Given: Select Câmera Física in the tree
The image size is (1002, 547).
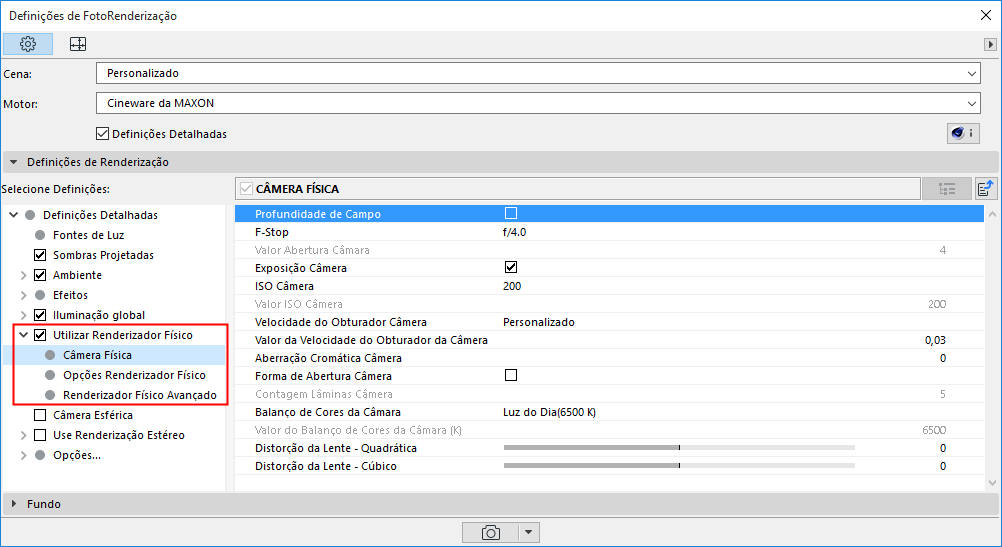Looking at the screenshot, I should pyautogui.click(x=97, y=355).
